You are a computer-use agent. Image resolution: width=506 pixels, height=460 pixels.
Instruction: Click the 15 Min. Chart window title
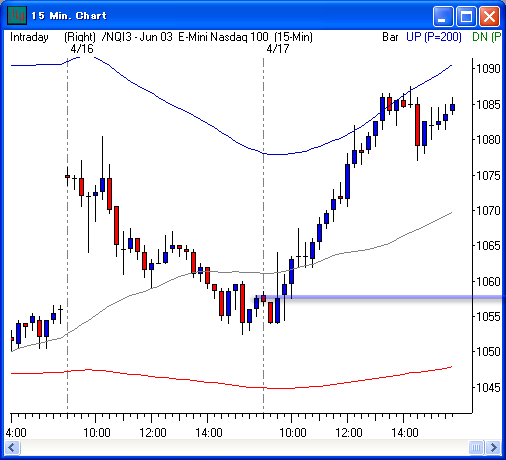pos(69,16)
